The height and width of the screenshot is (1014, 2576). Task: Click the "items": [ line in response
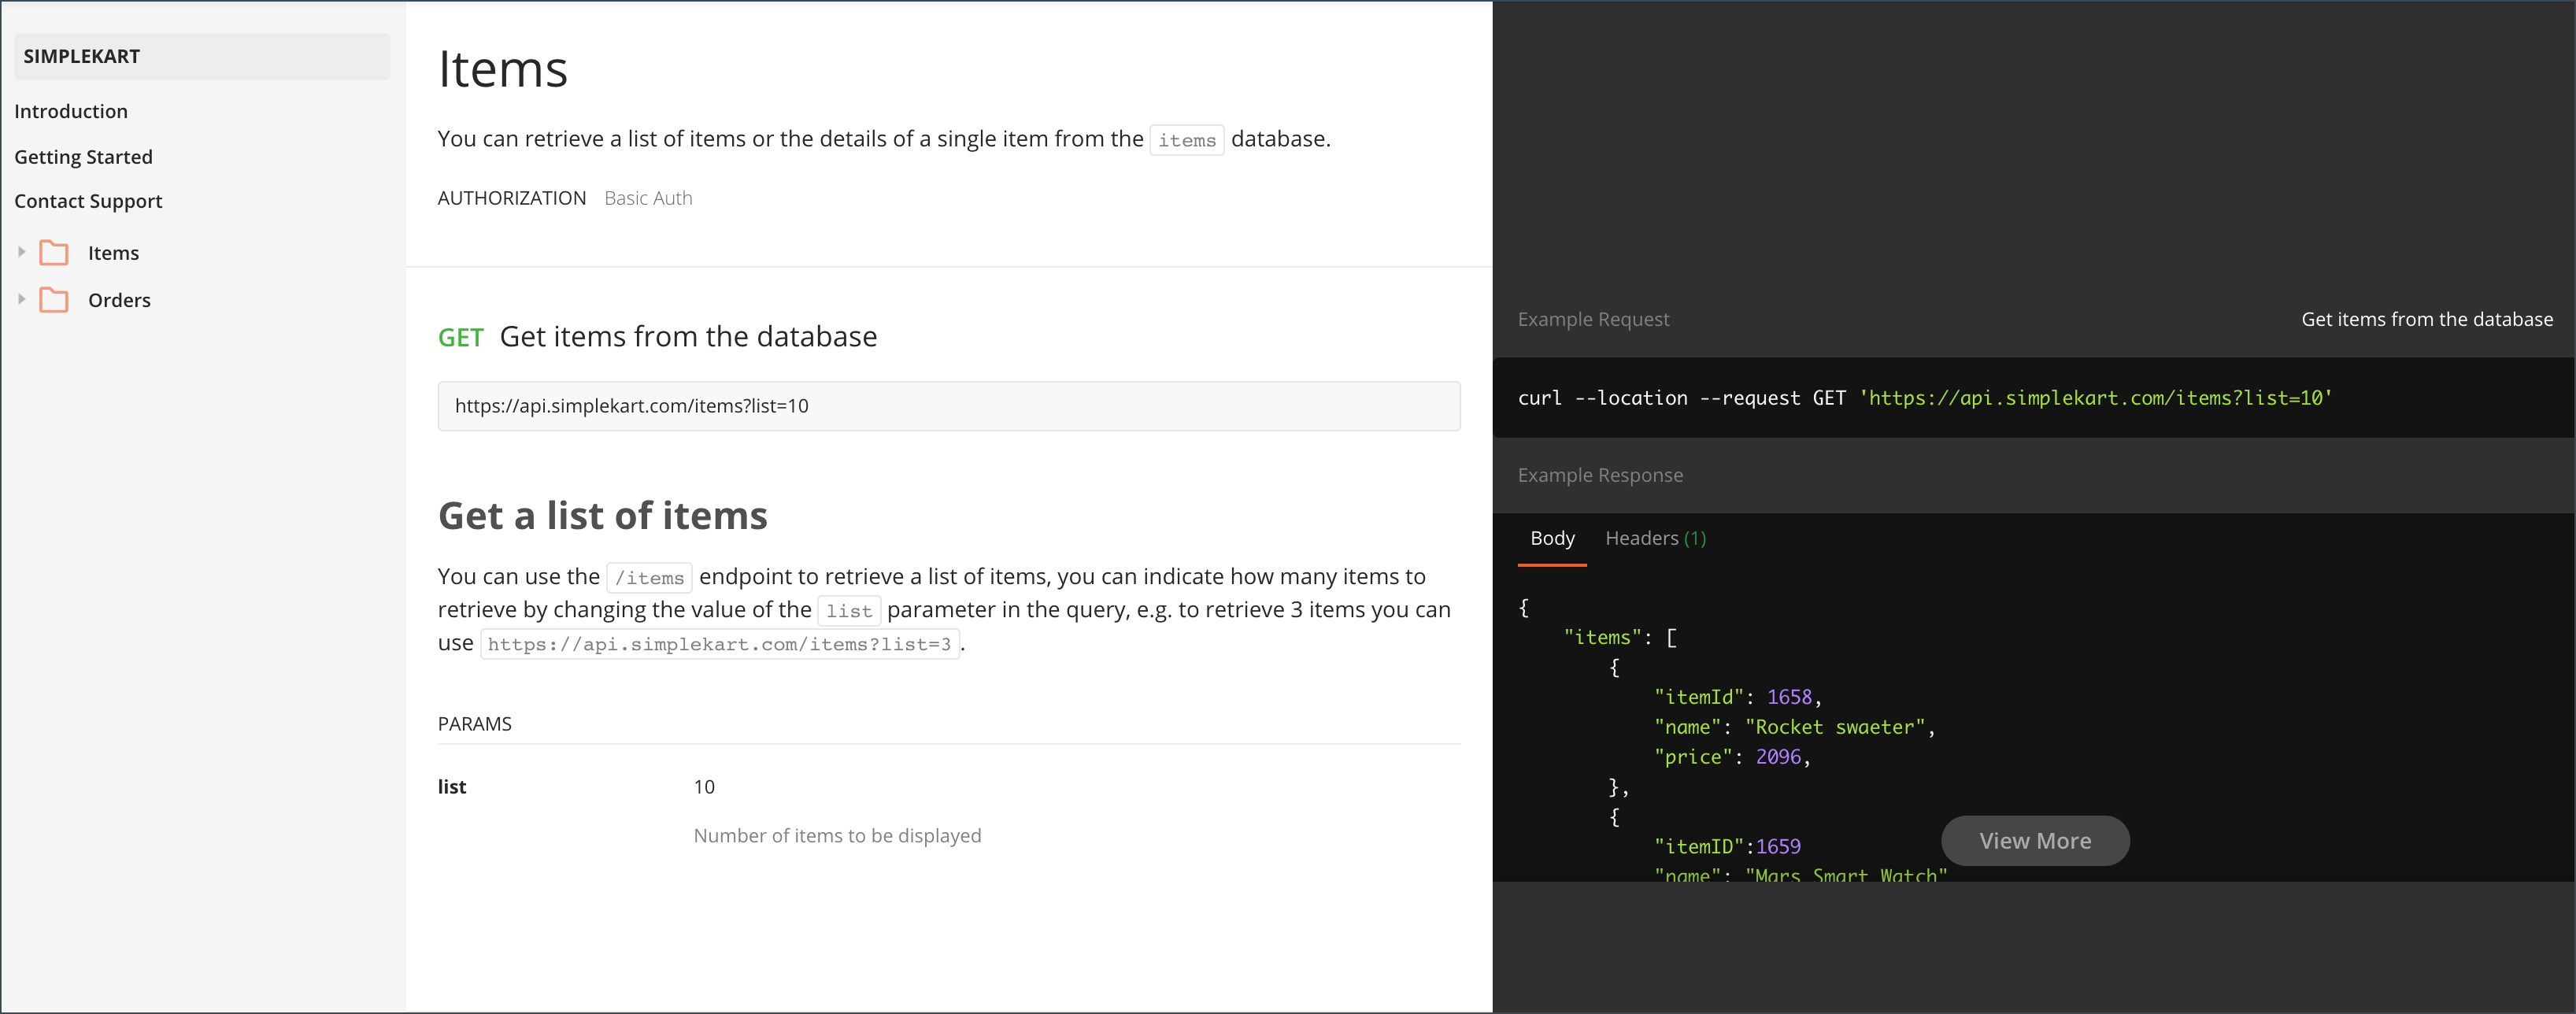pyautogui.click(x=1620, y=637)
